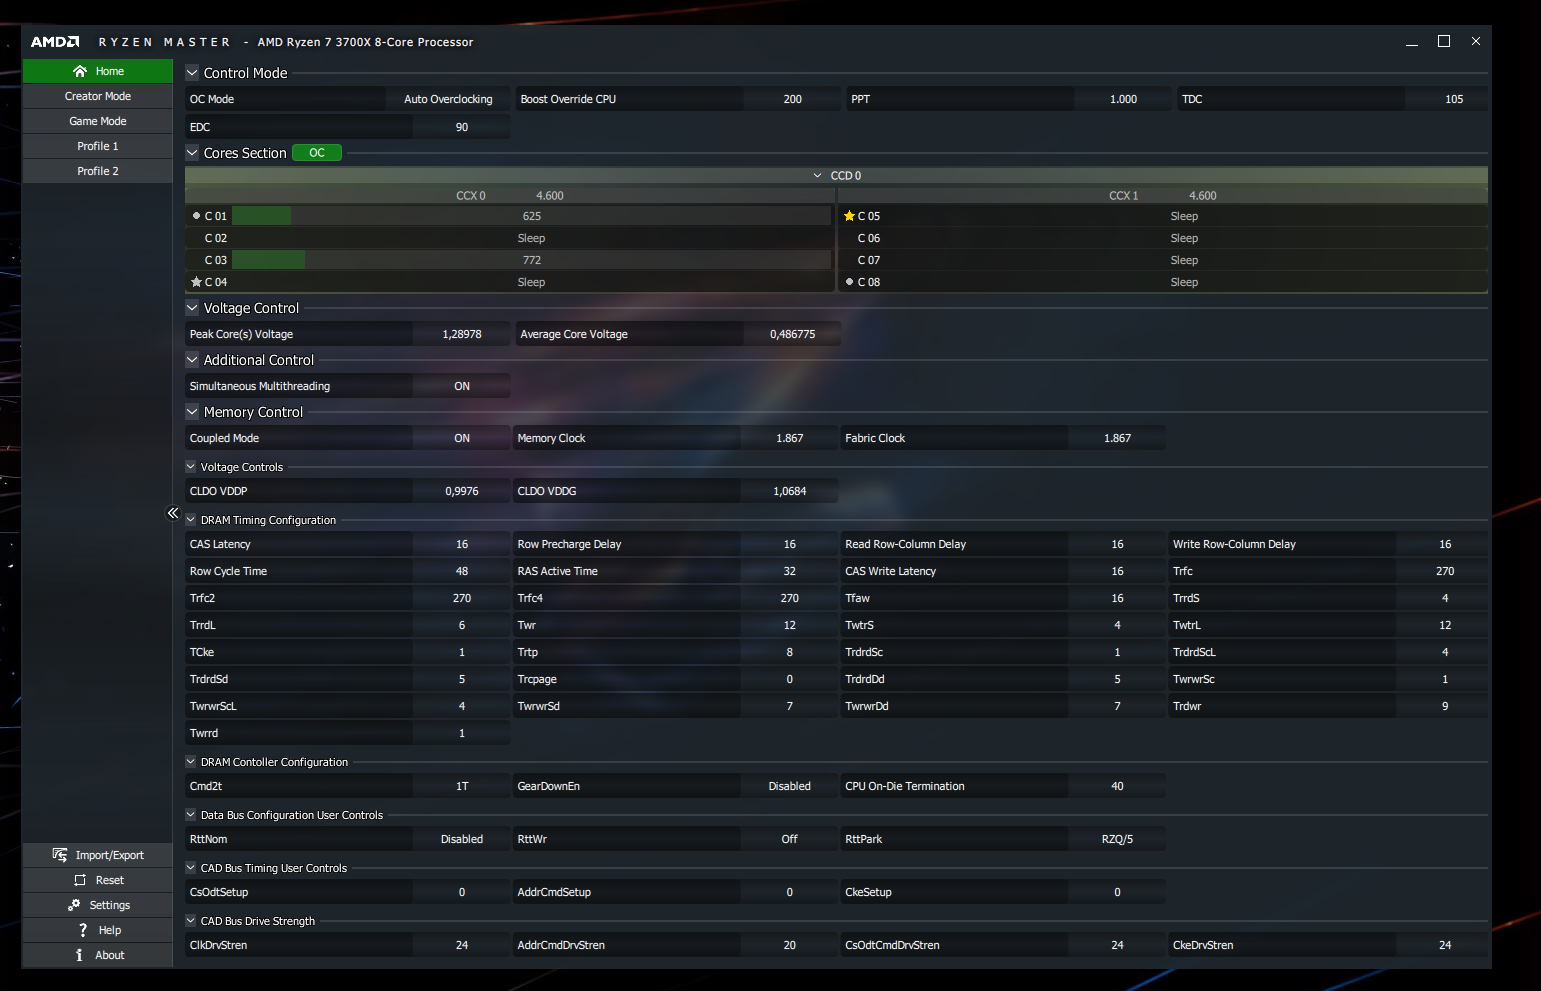The image size is (1541, 991).
Task: Collapse the Cores Section
Action: 192,153
